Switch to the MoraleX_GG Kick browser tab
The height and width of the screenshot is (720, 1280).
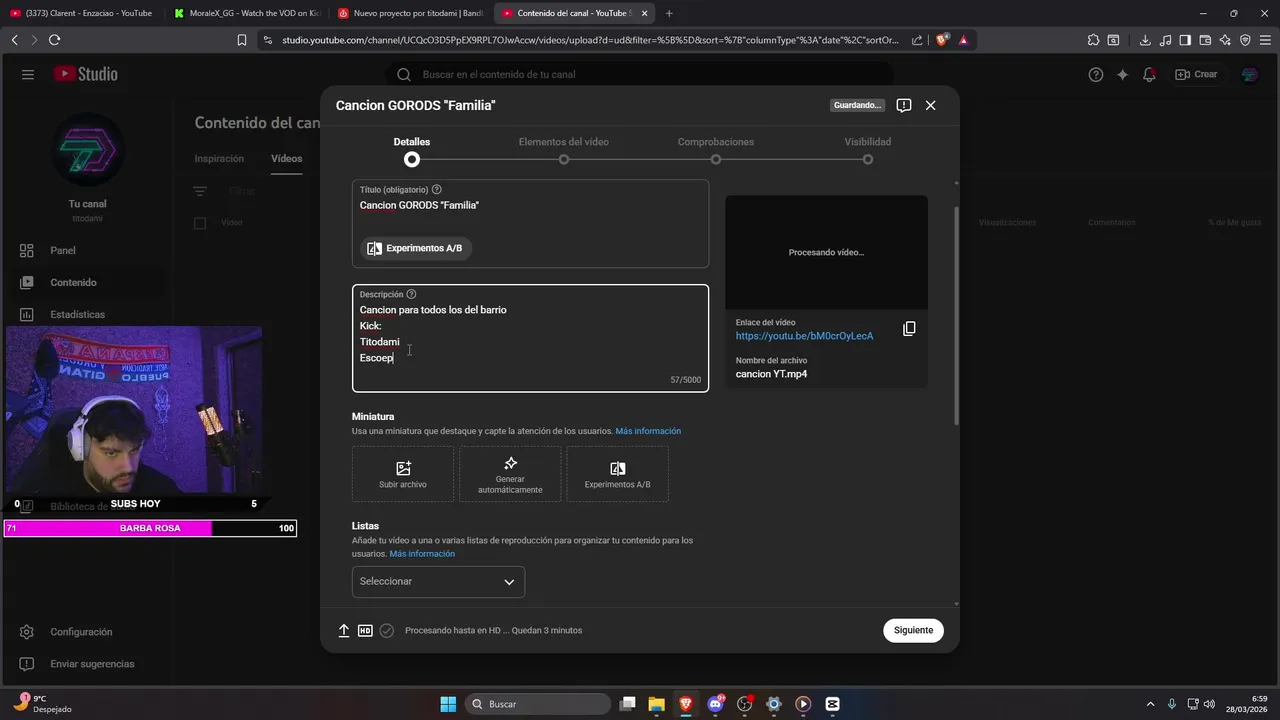[246, 13]
